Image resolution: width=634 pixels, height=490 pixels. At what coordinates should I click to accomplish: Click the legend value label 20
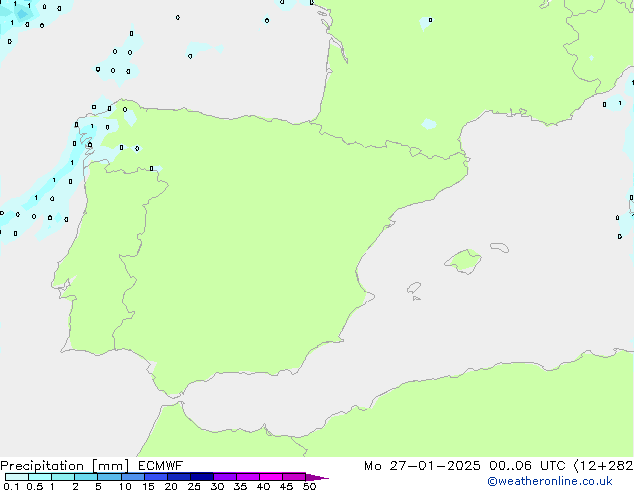point(171,486)
